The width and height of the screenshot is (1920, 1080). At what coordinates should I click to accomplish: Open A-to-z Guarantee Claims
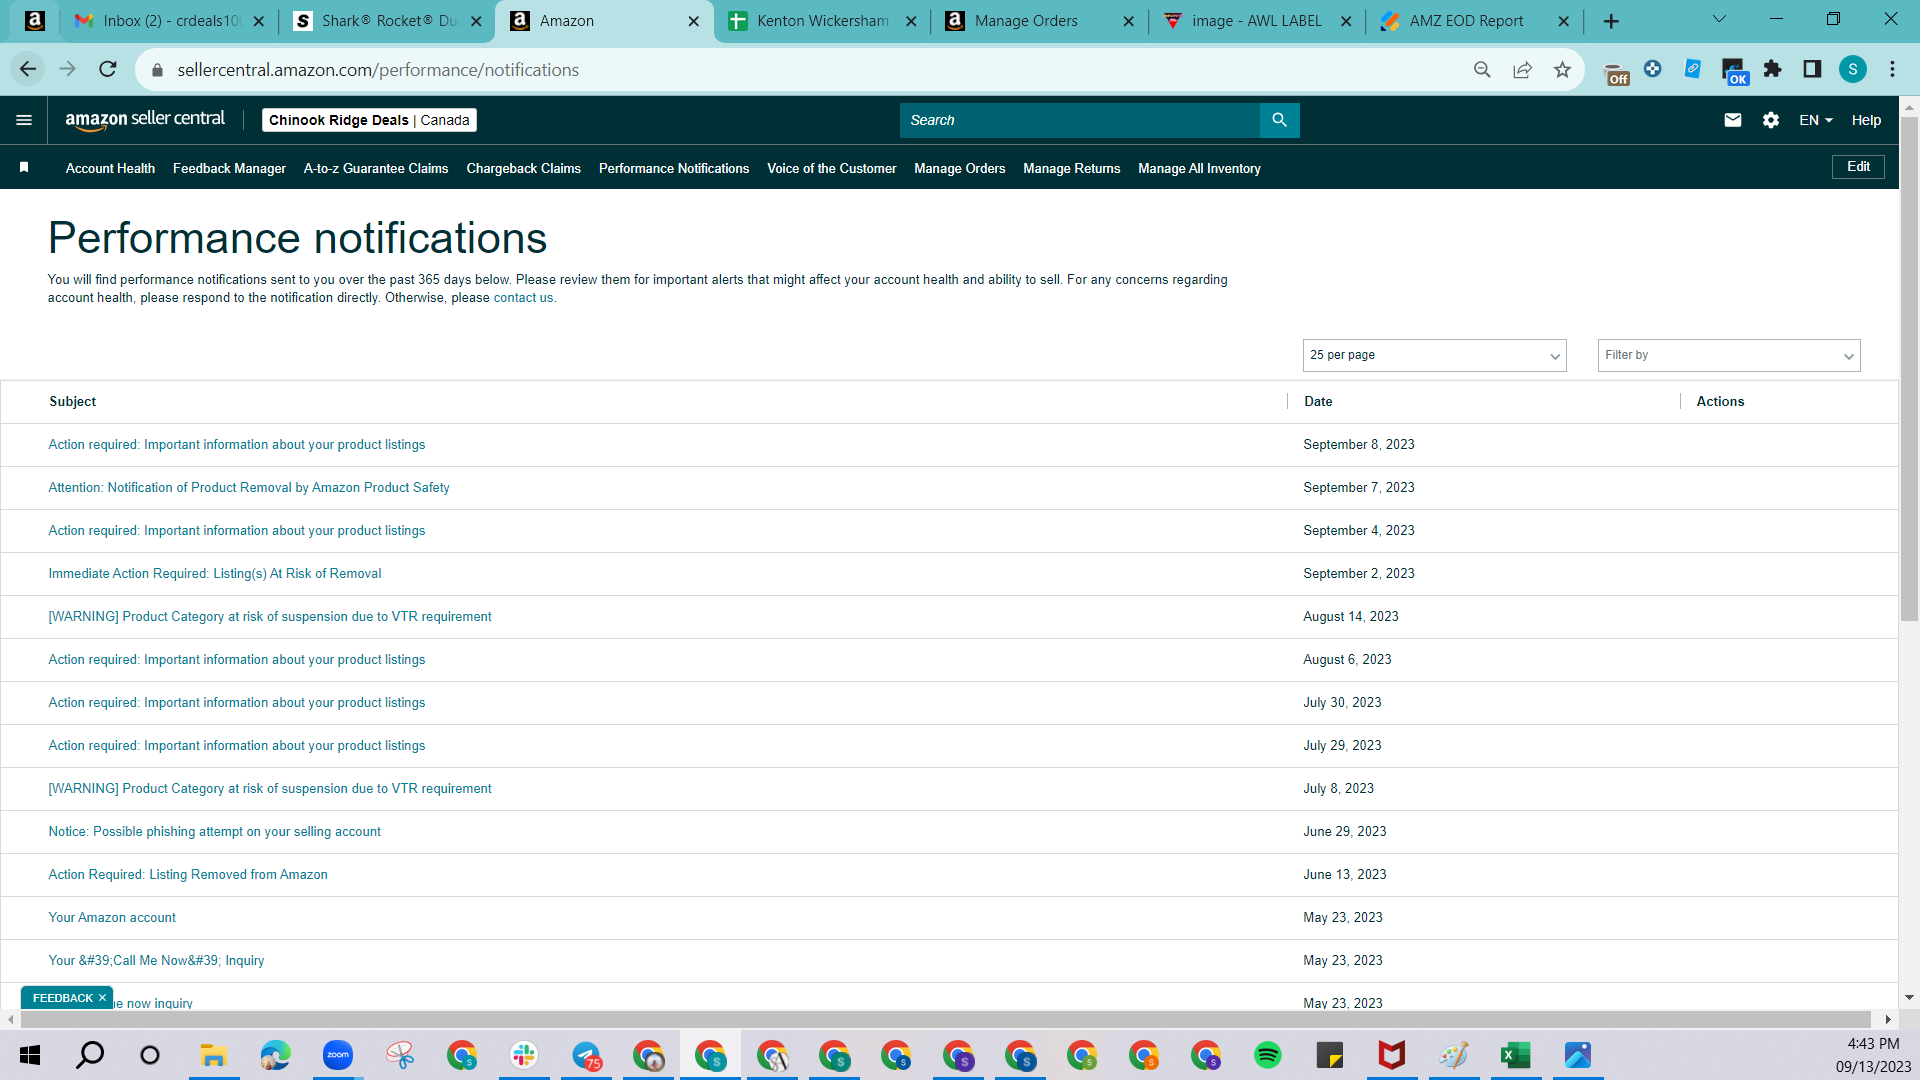376,168
